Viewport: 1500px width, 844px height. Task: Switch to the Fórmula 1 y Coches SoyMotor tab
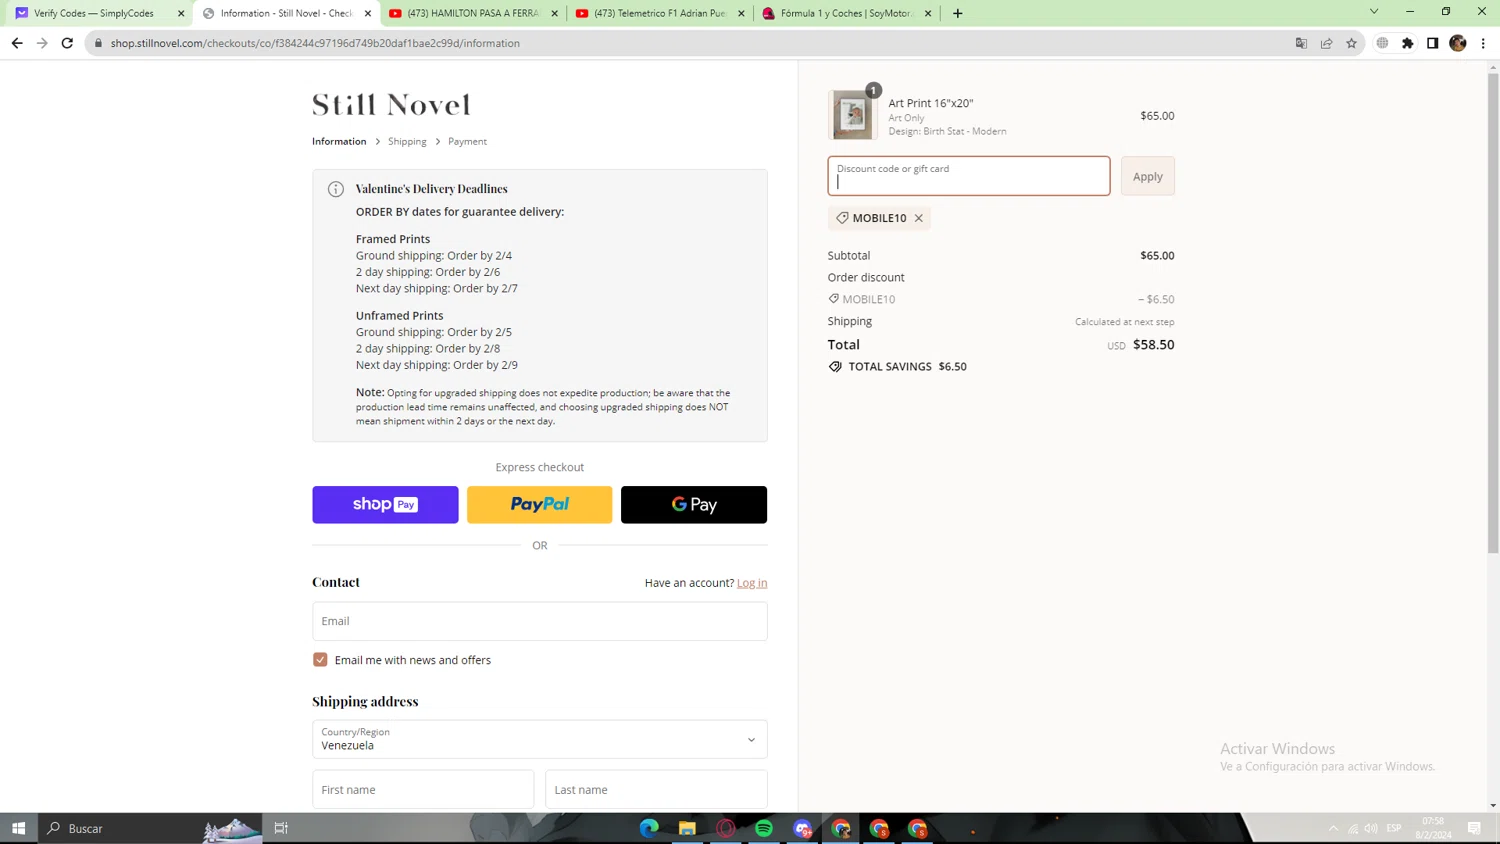pos(846,13)
